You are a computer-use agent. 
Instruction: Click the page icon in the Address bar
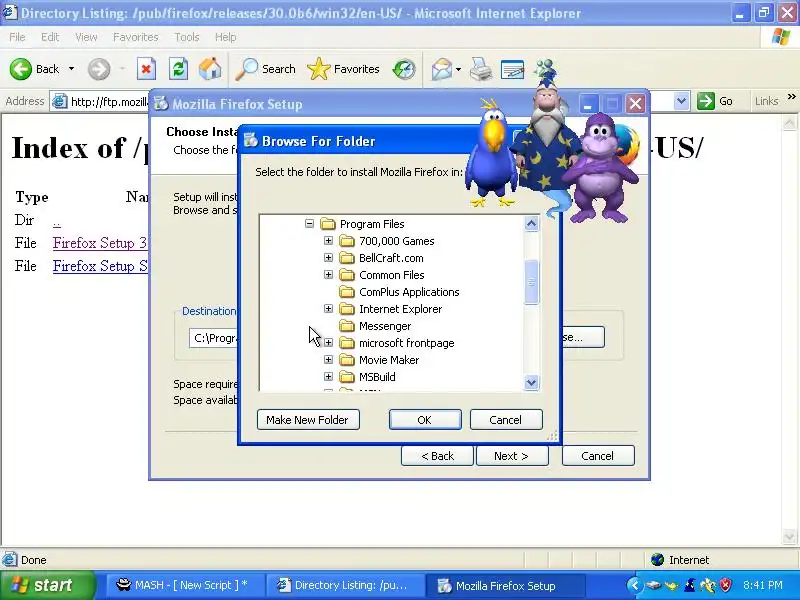point(60,101)
